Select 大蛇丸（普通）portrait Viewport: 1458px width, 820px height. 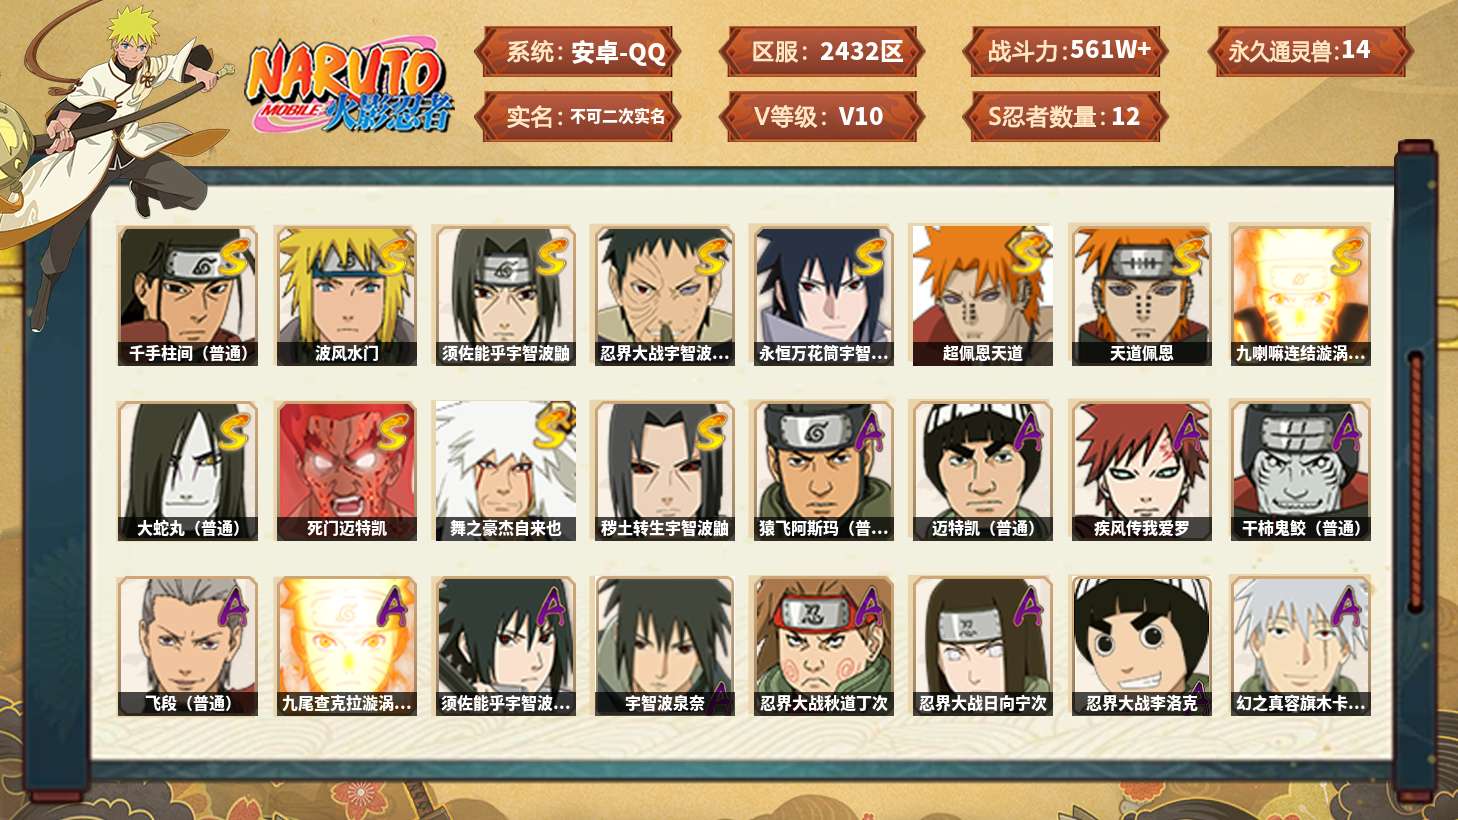click(187, 471)
